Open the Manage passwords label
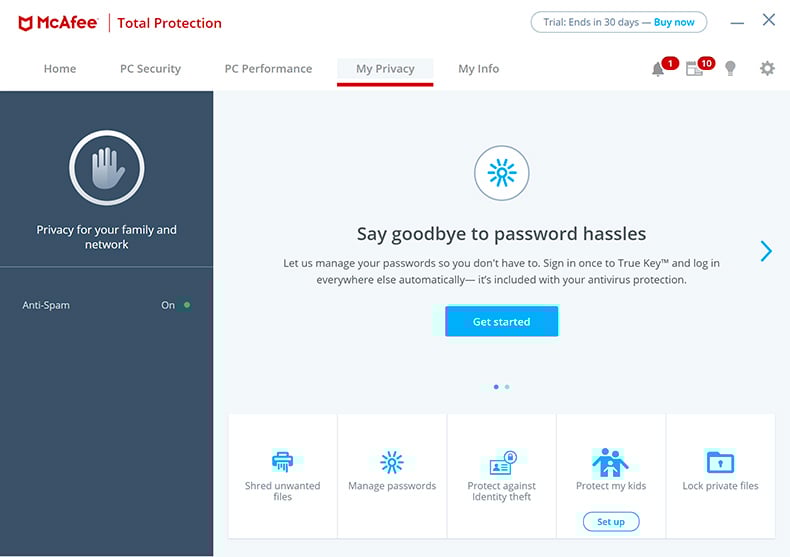The height and width of the screenshot is (557, 790). (392, 486)
